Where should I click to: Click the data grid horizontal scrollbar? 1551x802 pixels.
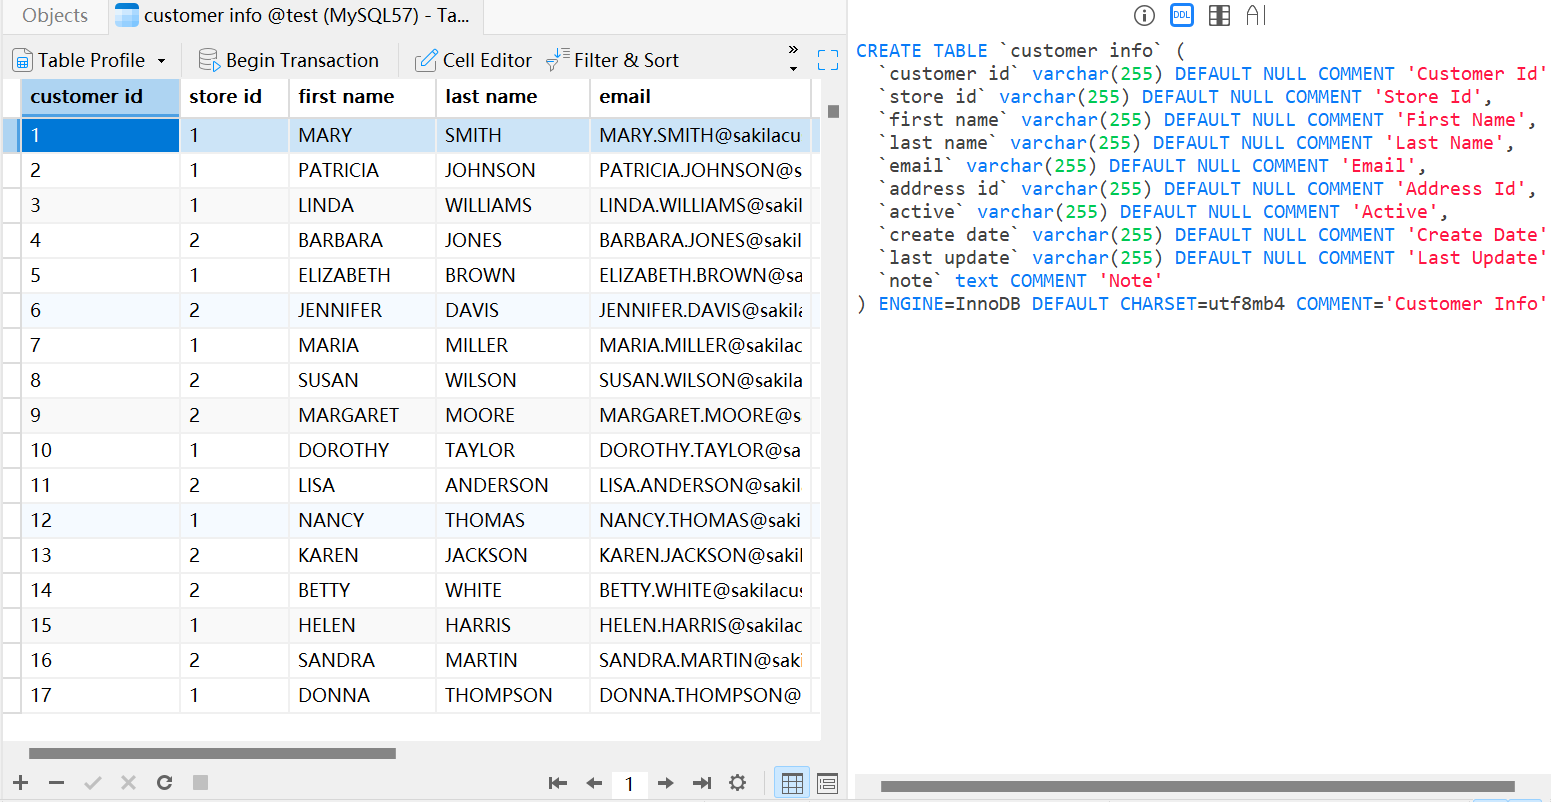tap(212, 753)
